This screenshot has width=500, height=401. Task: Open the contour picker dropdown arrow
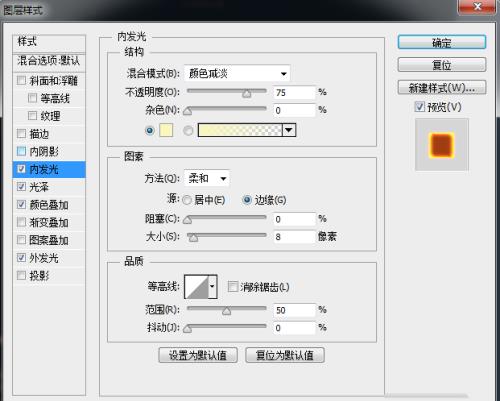point(212,286)
